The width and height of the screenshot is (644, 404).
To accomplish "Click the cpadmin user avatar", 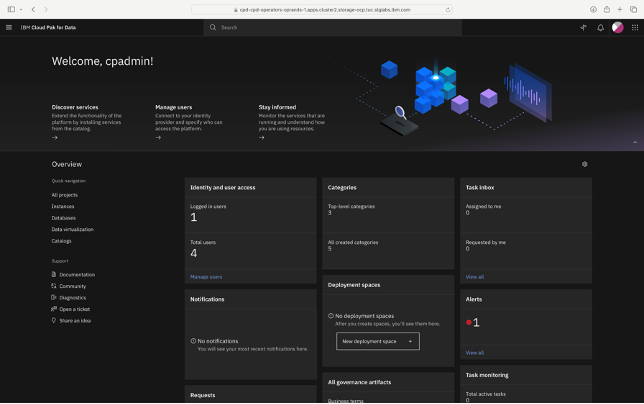I will (617, 27).
